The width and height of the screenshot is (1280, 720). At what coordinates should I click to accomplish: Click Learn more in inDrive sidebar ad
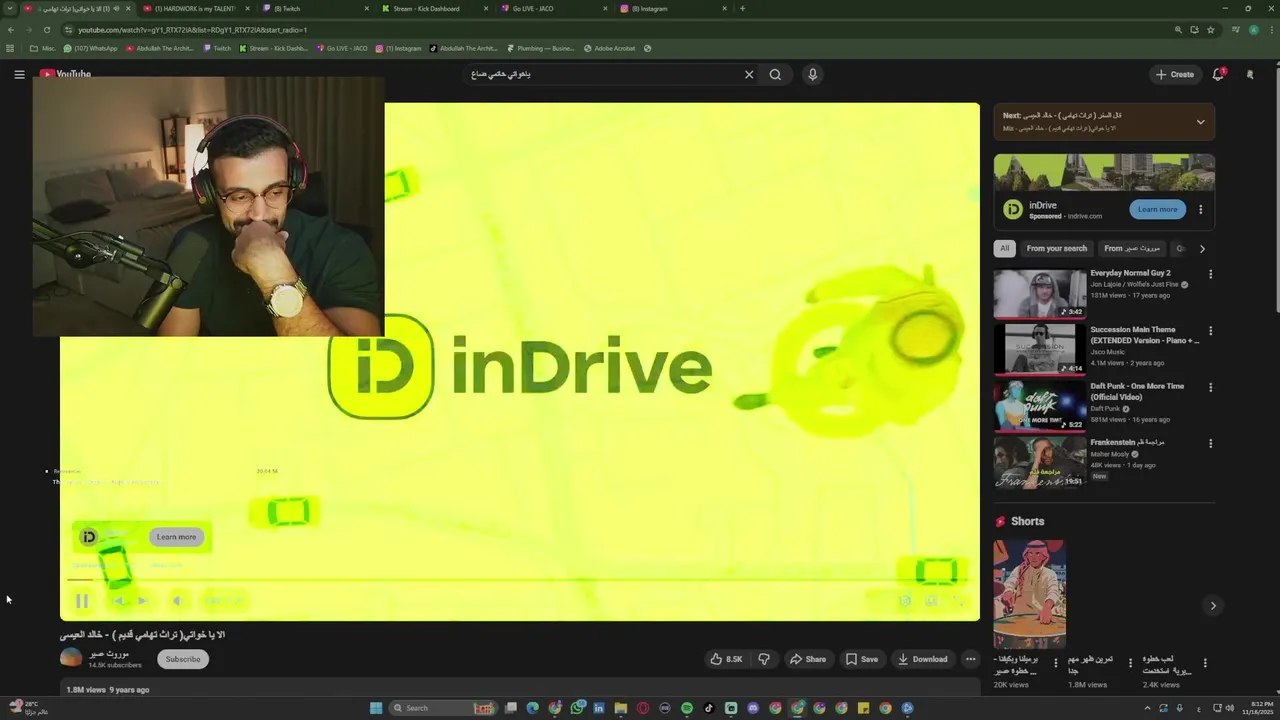tap(1157, 209)
